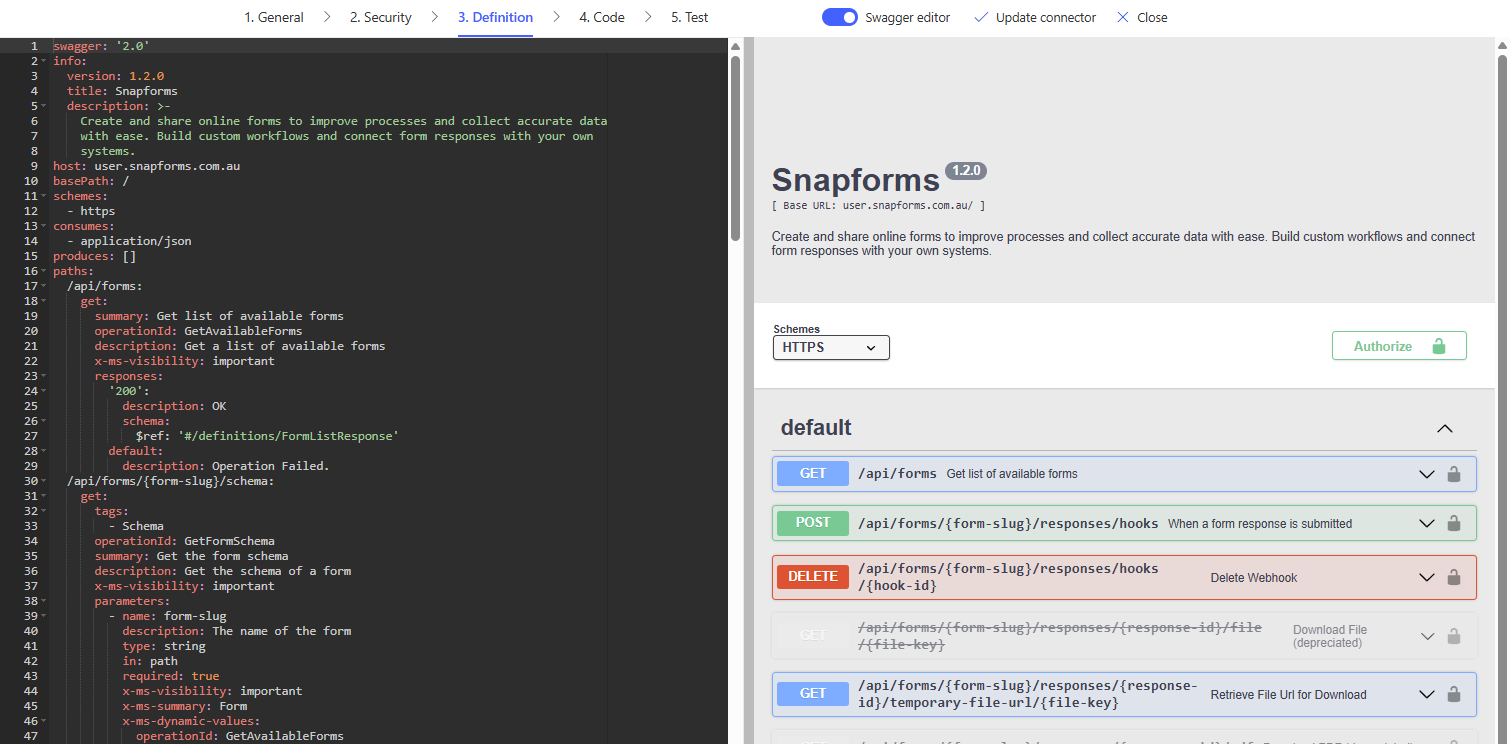Go to the 1. General step
Viewport: 1510px width, 744px height.
tap(274, 17)
